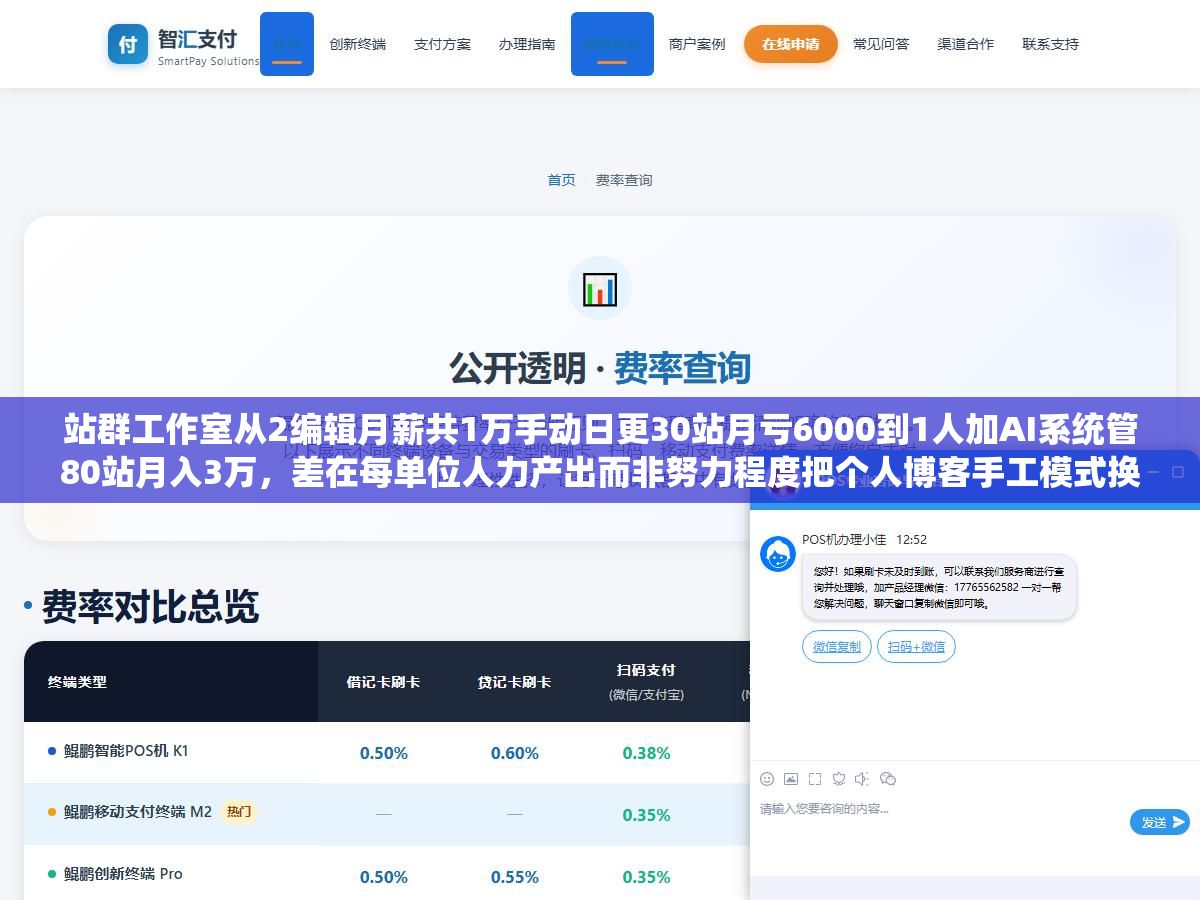Click the 费率对比总览 heading

[x=150, y=607]
